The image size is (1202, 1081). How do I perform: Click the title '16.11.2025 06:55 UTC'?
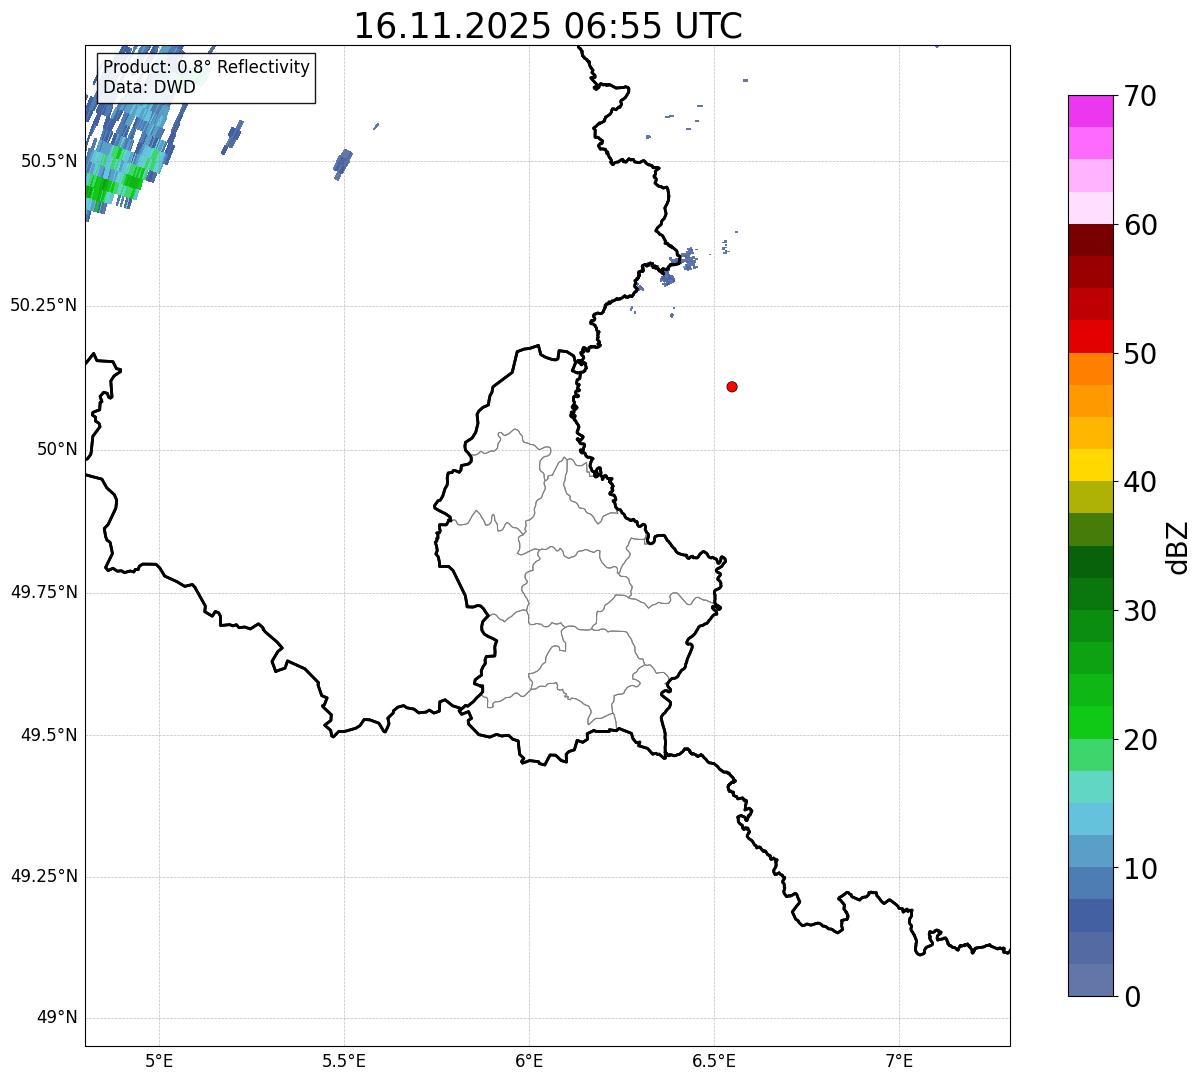click(548, 26)
